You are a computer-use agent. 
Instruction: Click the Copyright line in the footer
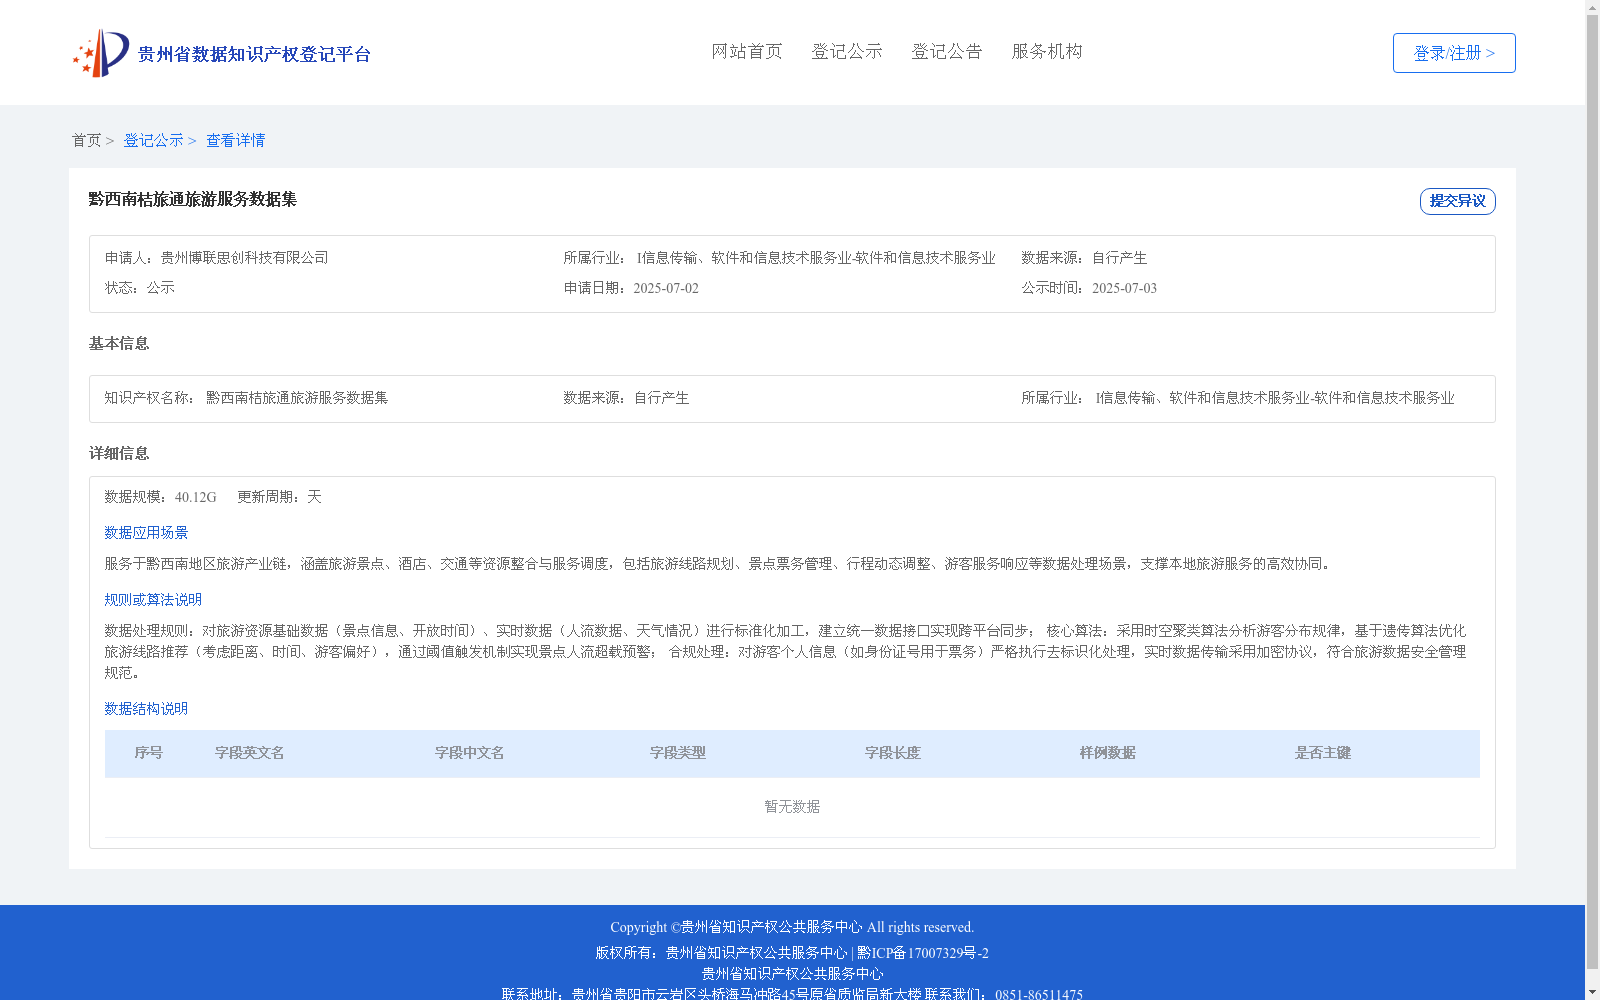click(792, 927)
